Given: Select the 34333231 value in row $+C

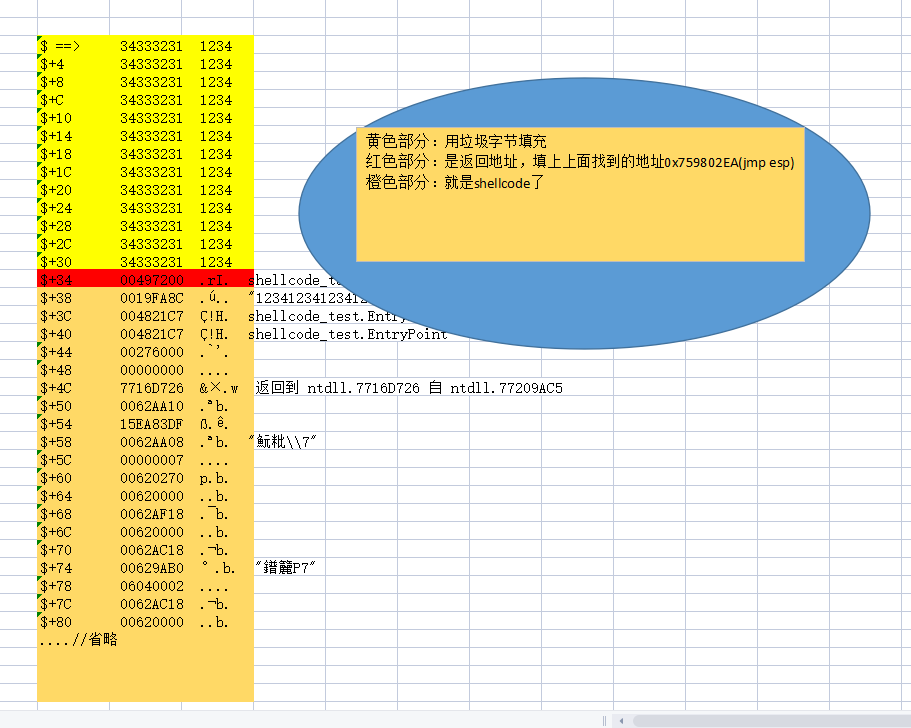Looking at the screenshot, I should point(152,100).
